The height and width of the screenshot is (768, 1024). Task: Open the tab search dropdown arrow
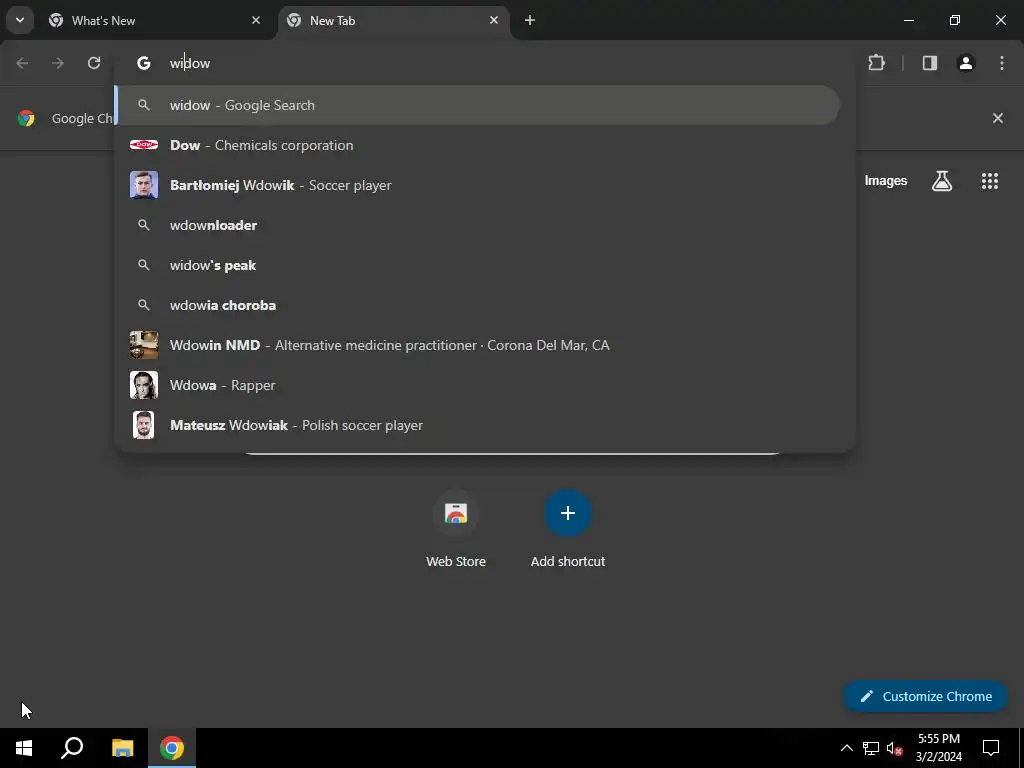coord(20,20)
